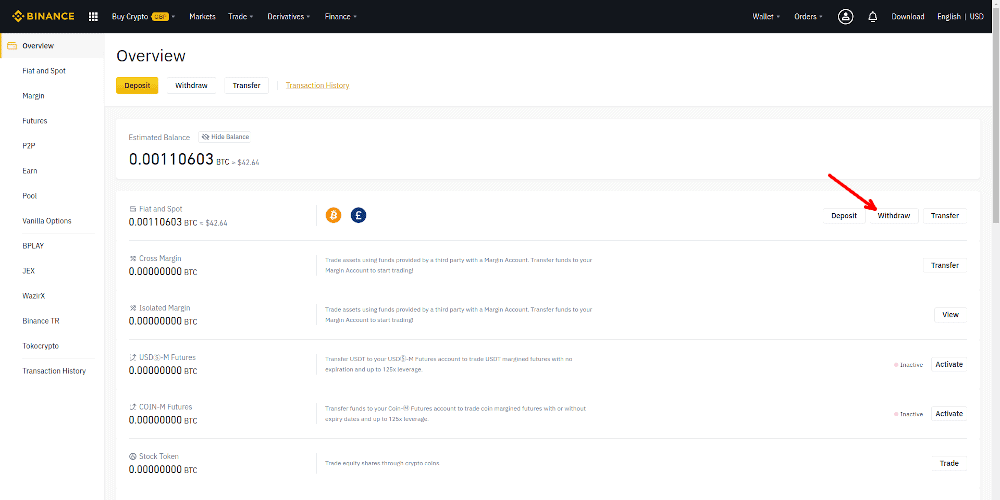Image resolution: width=1000 pixels, height=500 pixels.
Task: Click Withdraw below the Overview heading
Action: pos(191,85)
